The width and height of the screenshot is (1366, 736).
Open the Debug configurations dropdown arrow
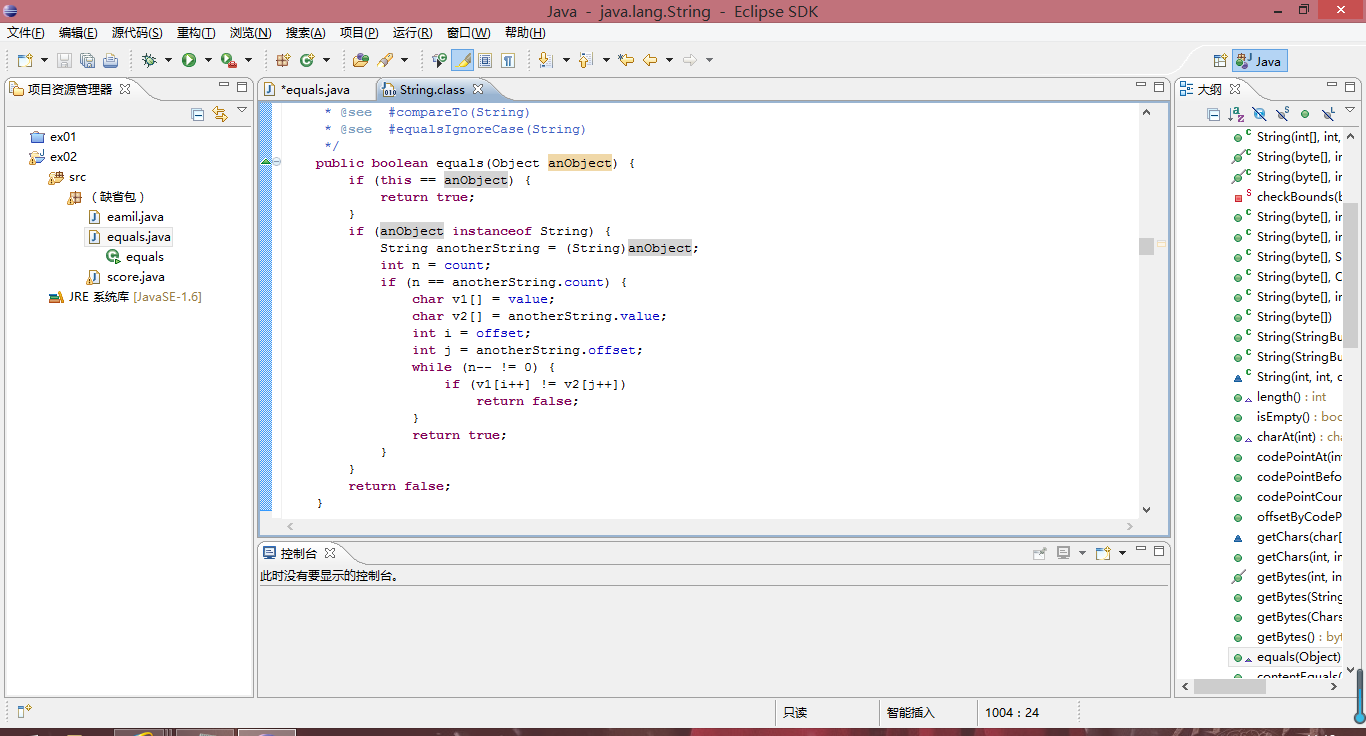(x=168, y=60)
